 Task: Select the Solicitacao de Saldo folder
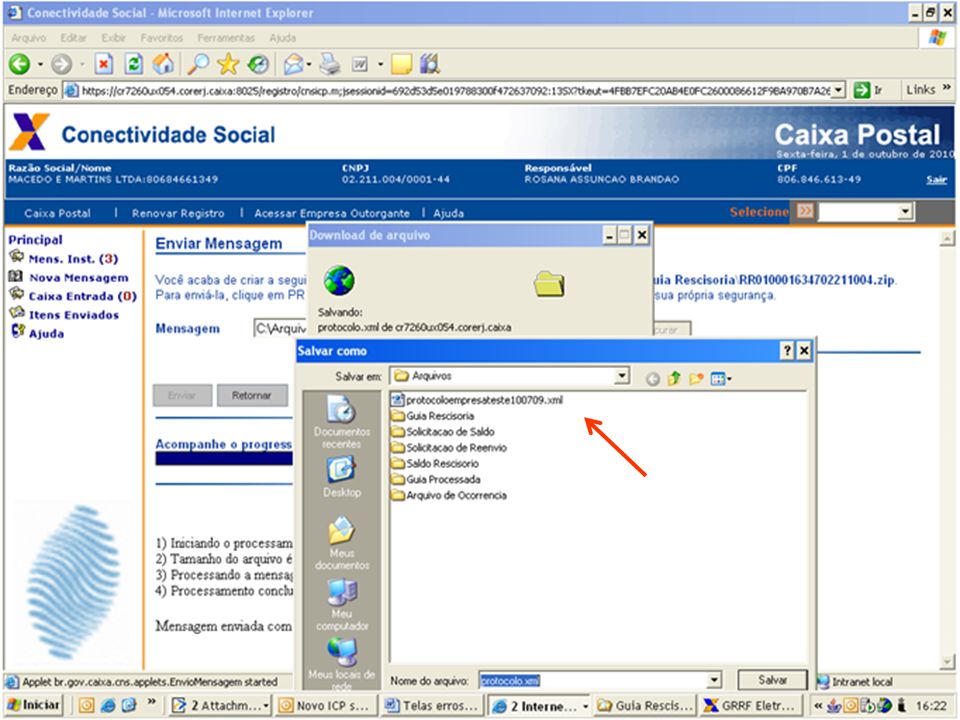[x=443, y=432]
